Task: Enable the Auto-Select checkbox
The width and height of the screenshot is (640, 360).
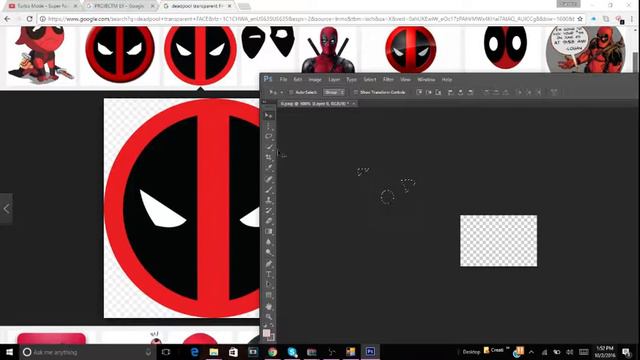Action: coord(291,93)
